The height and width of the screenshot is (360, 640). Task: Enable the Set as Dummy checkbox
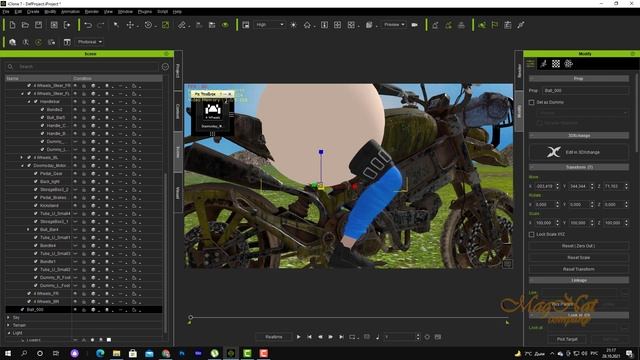tap(531, 102)
